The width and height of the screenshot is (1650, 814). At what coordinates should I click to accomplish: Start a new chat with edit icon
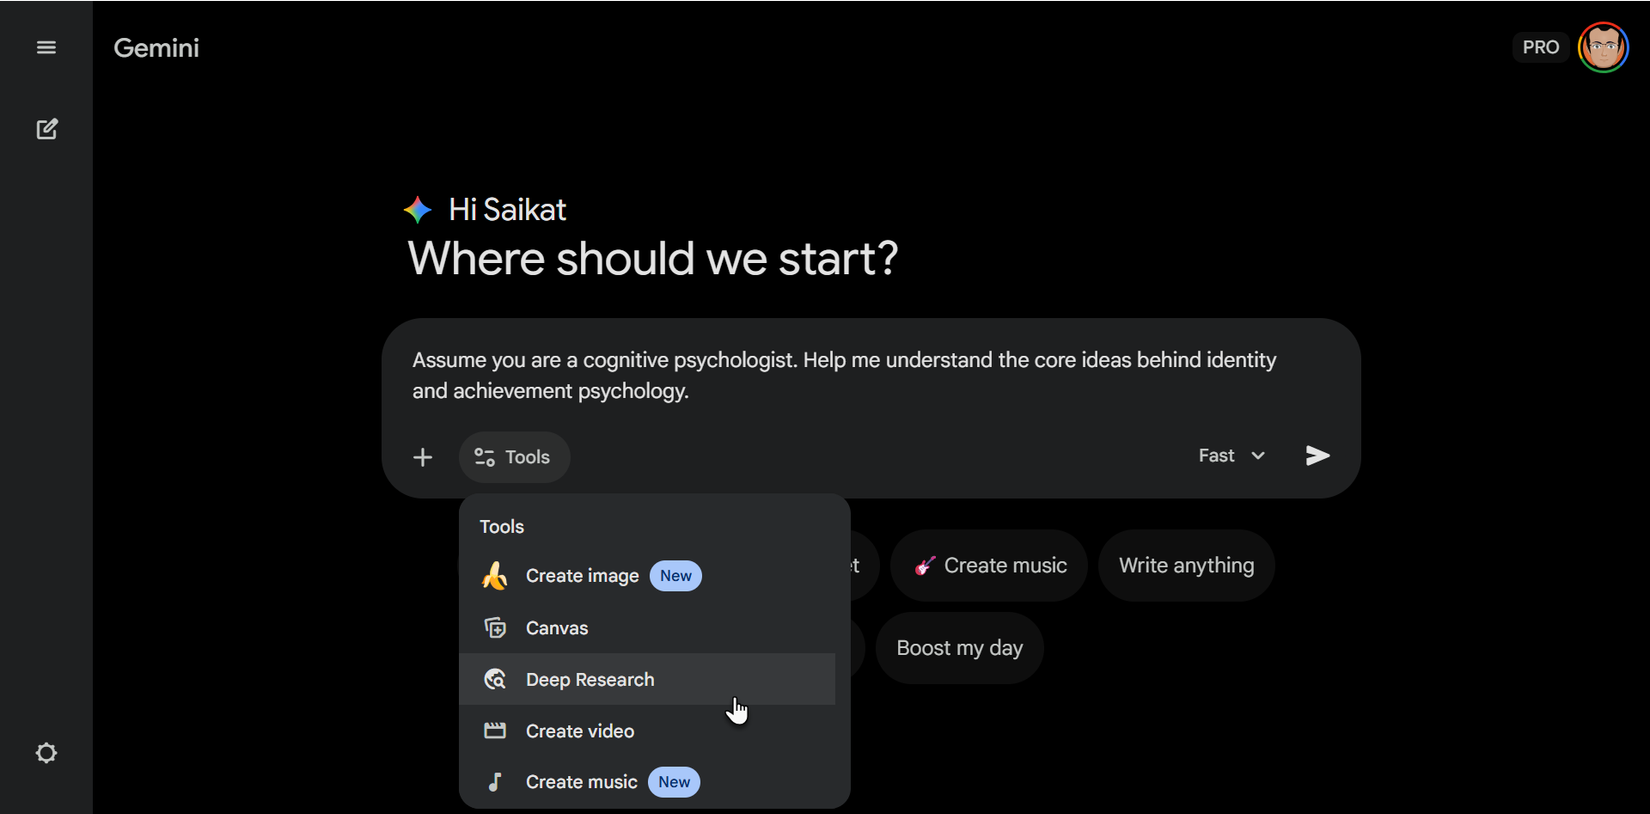[x=47, y=129]
